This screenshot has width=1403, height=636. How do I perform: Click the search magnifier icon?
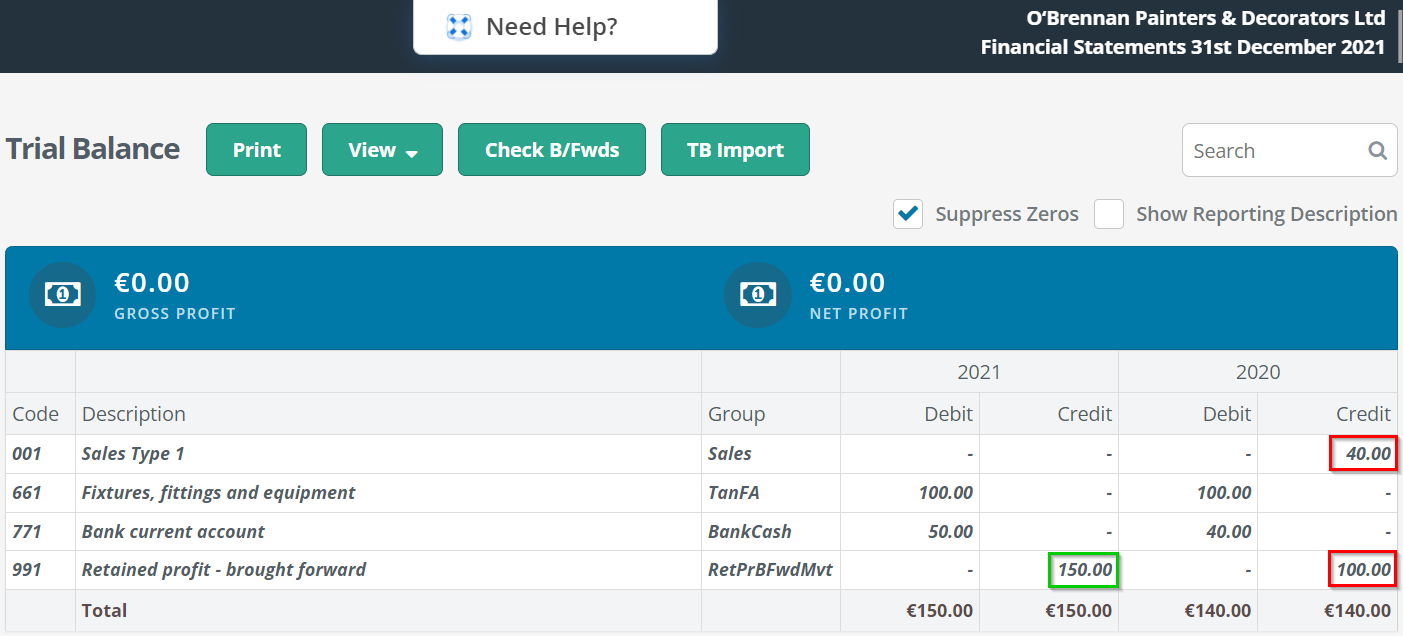(x=1377, y=151)
